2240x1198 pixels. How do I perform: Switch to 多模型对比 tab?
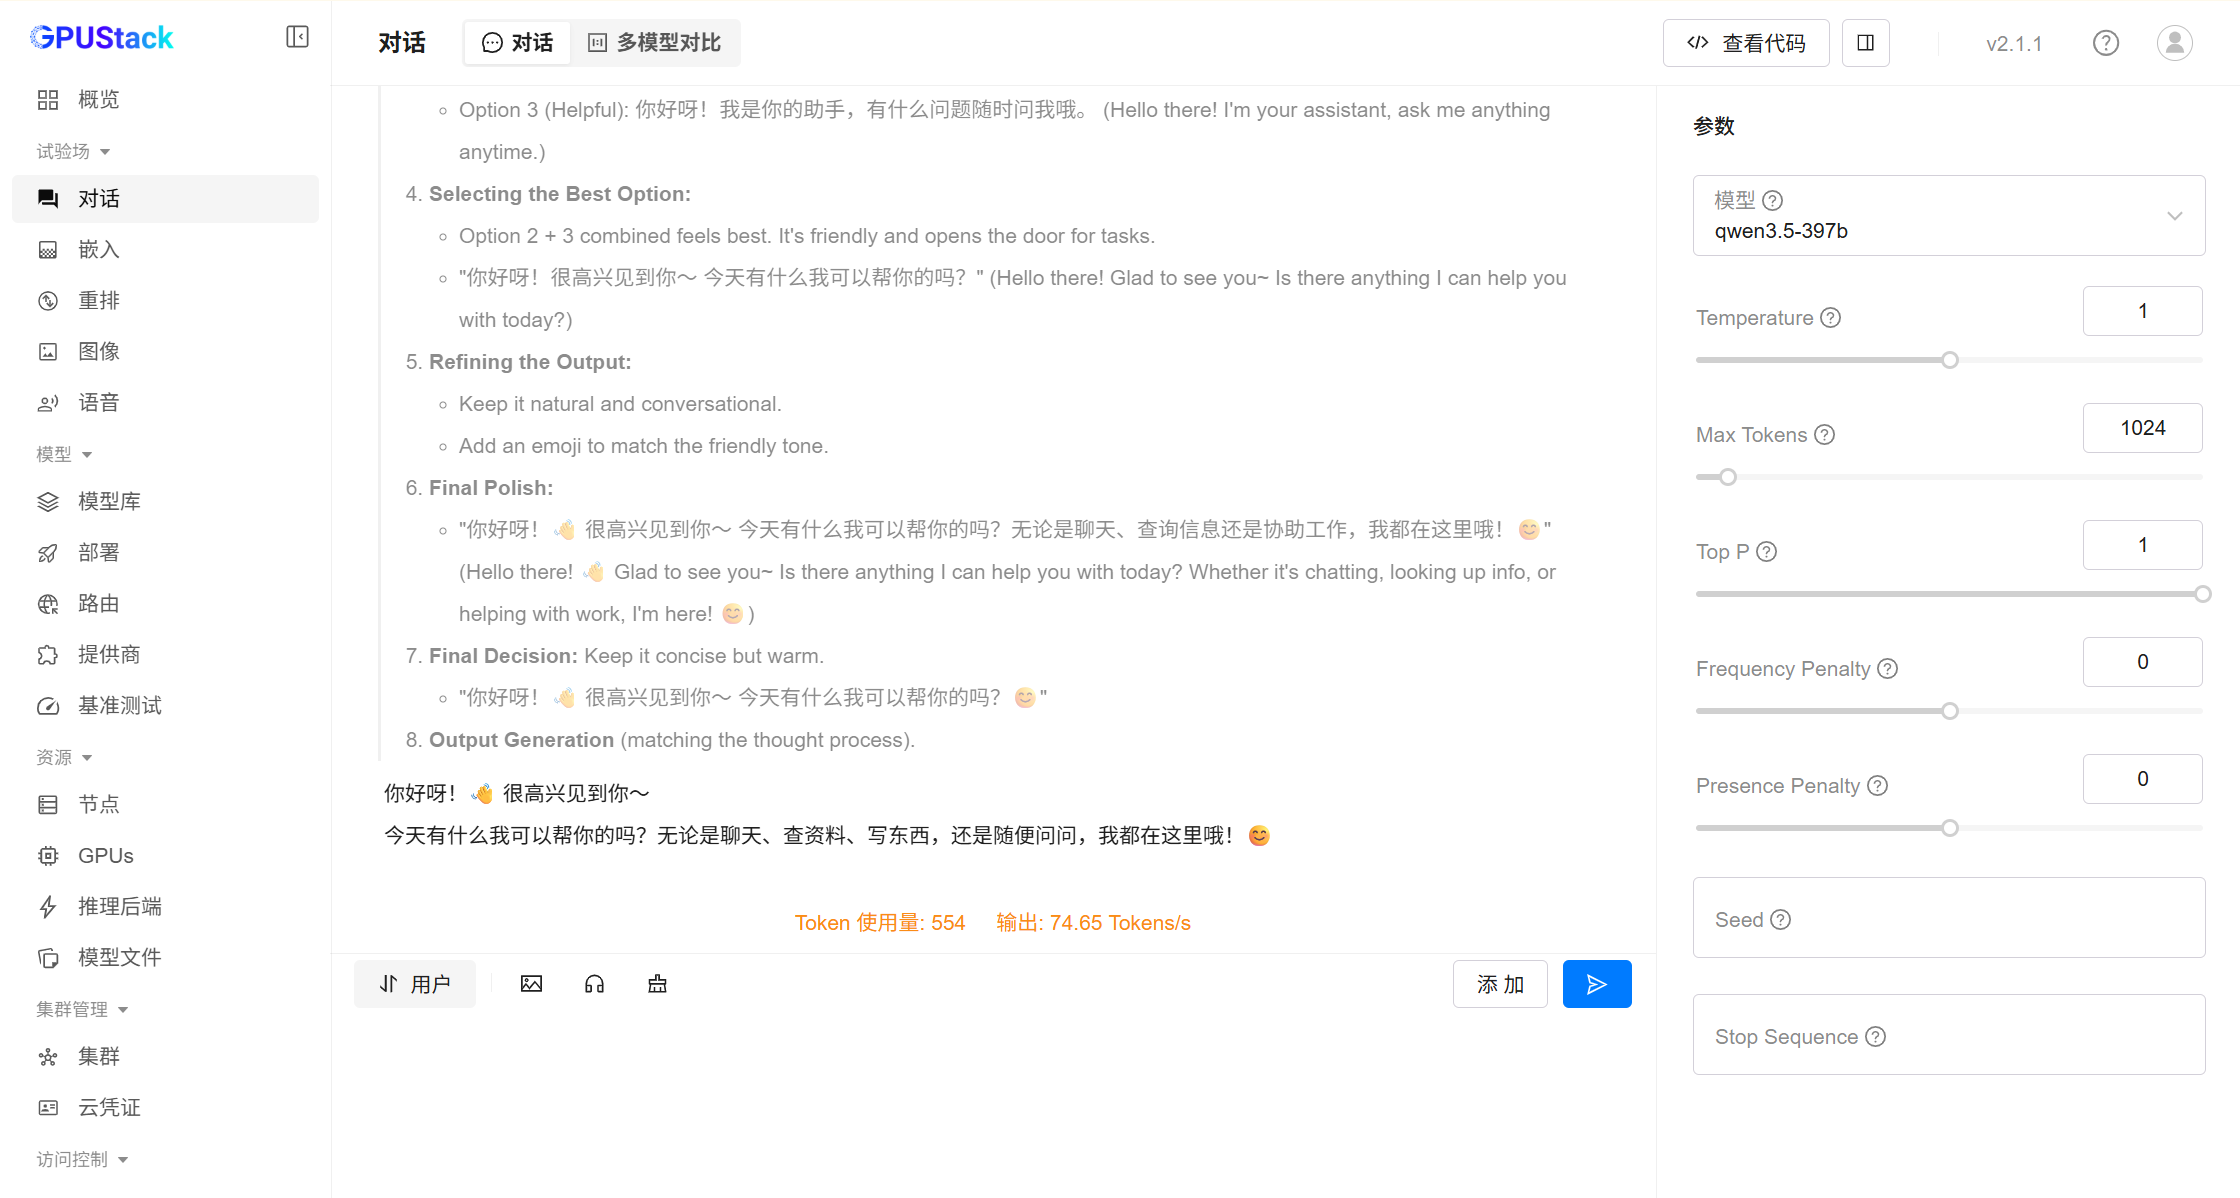point(655,43)
